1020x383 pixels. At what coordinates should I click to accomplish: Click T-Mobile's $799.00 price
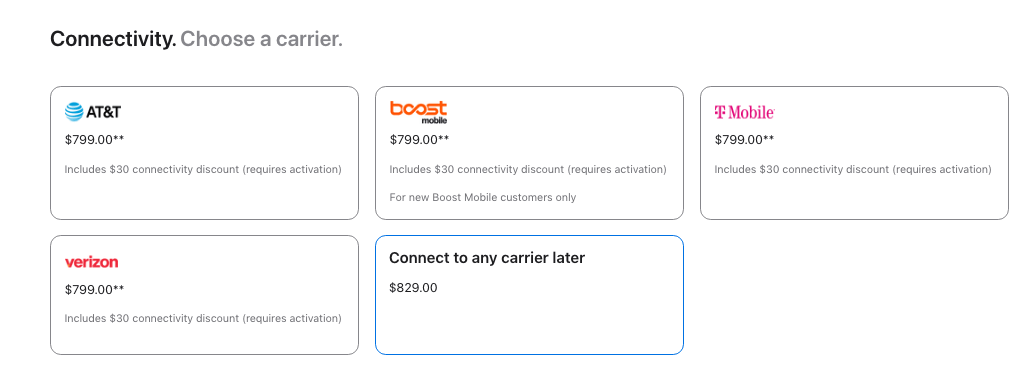744,139
